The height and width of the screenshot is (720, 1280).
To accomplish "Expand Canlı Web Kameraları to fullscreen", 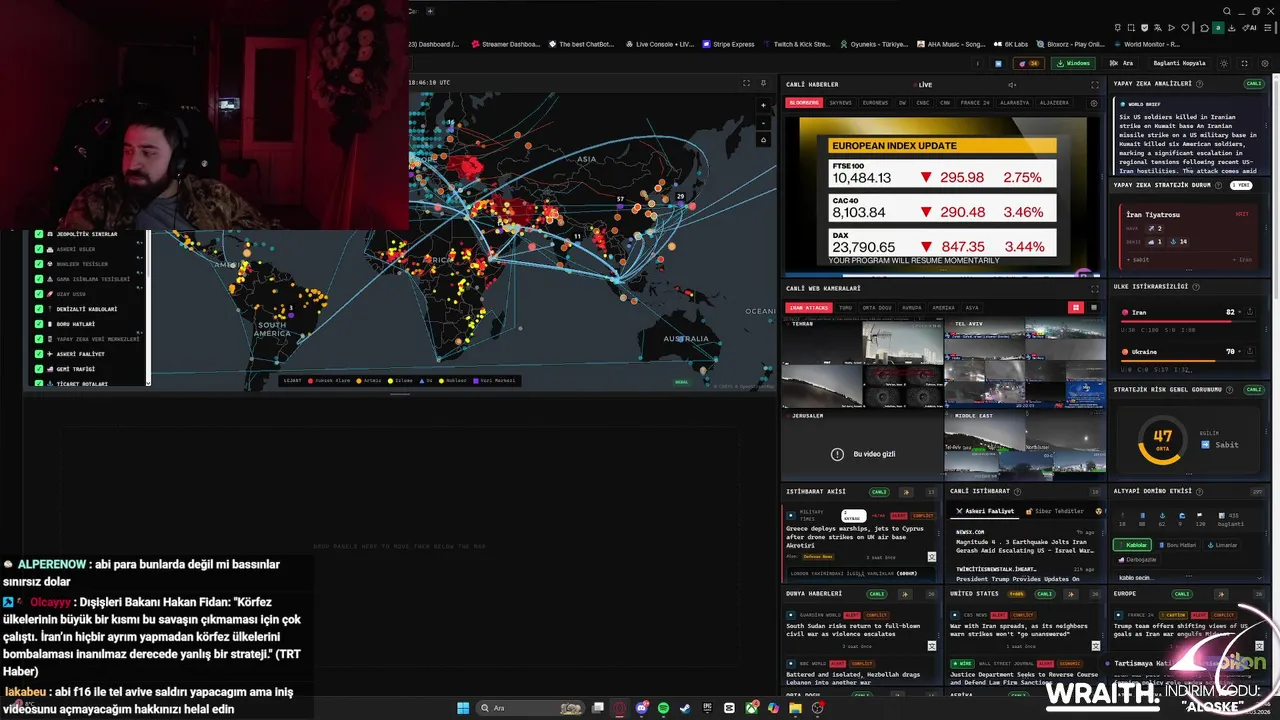I will point(1094,288).
